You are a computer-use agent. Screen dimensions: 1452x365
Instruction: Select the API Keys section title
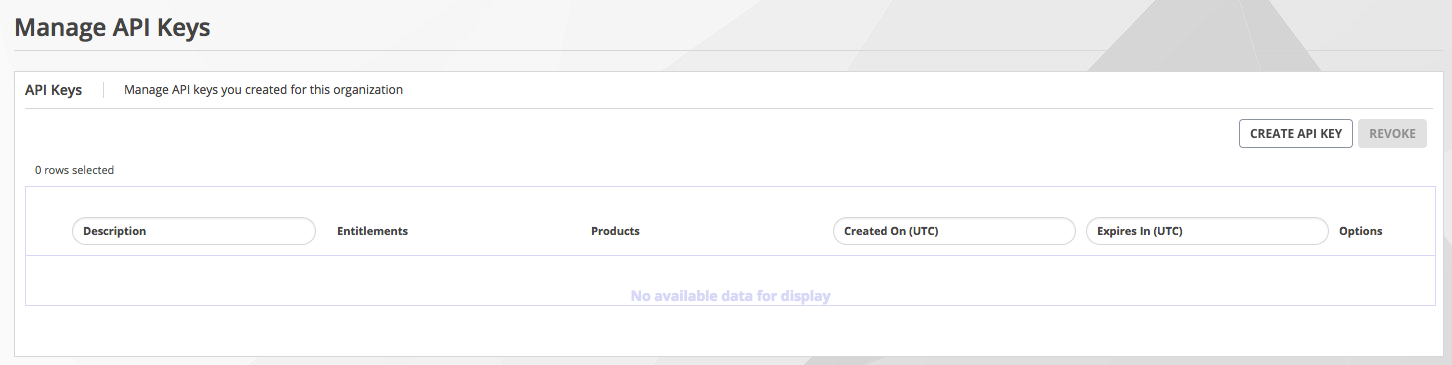pos(54,90)
